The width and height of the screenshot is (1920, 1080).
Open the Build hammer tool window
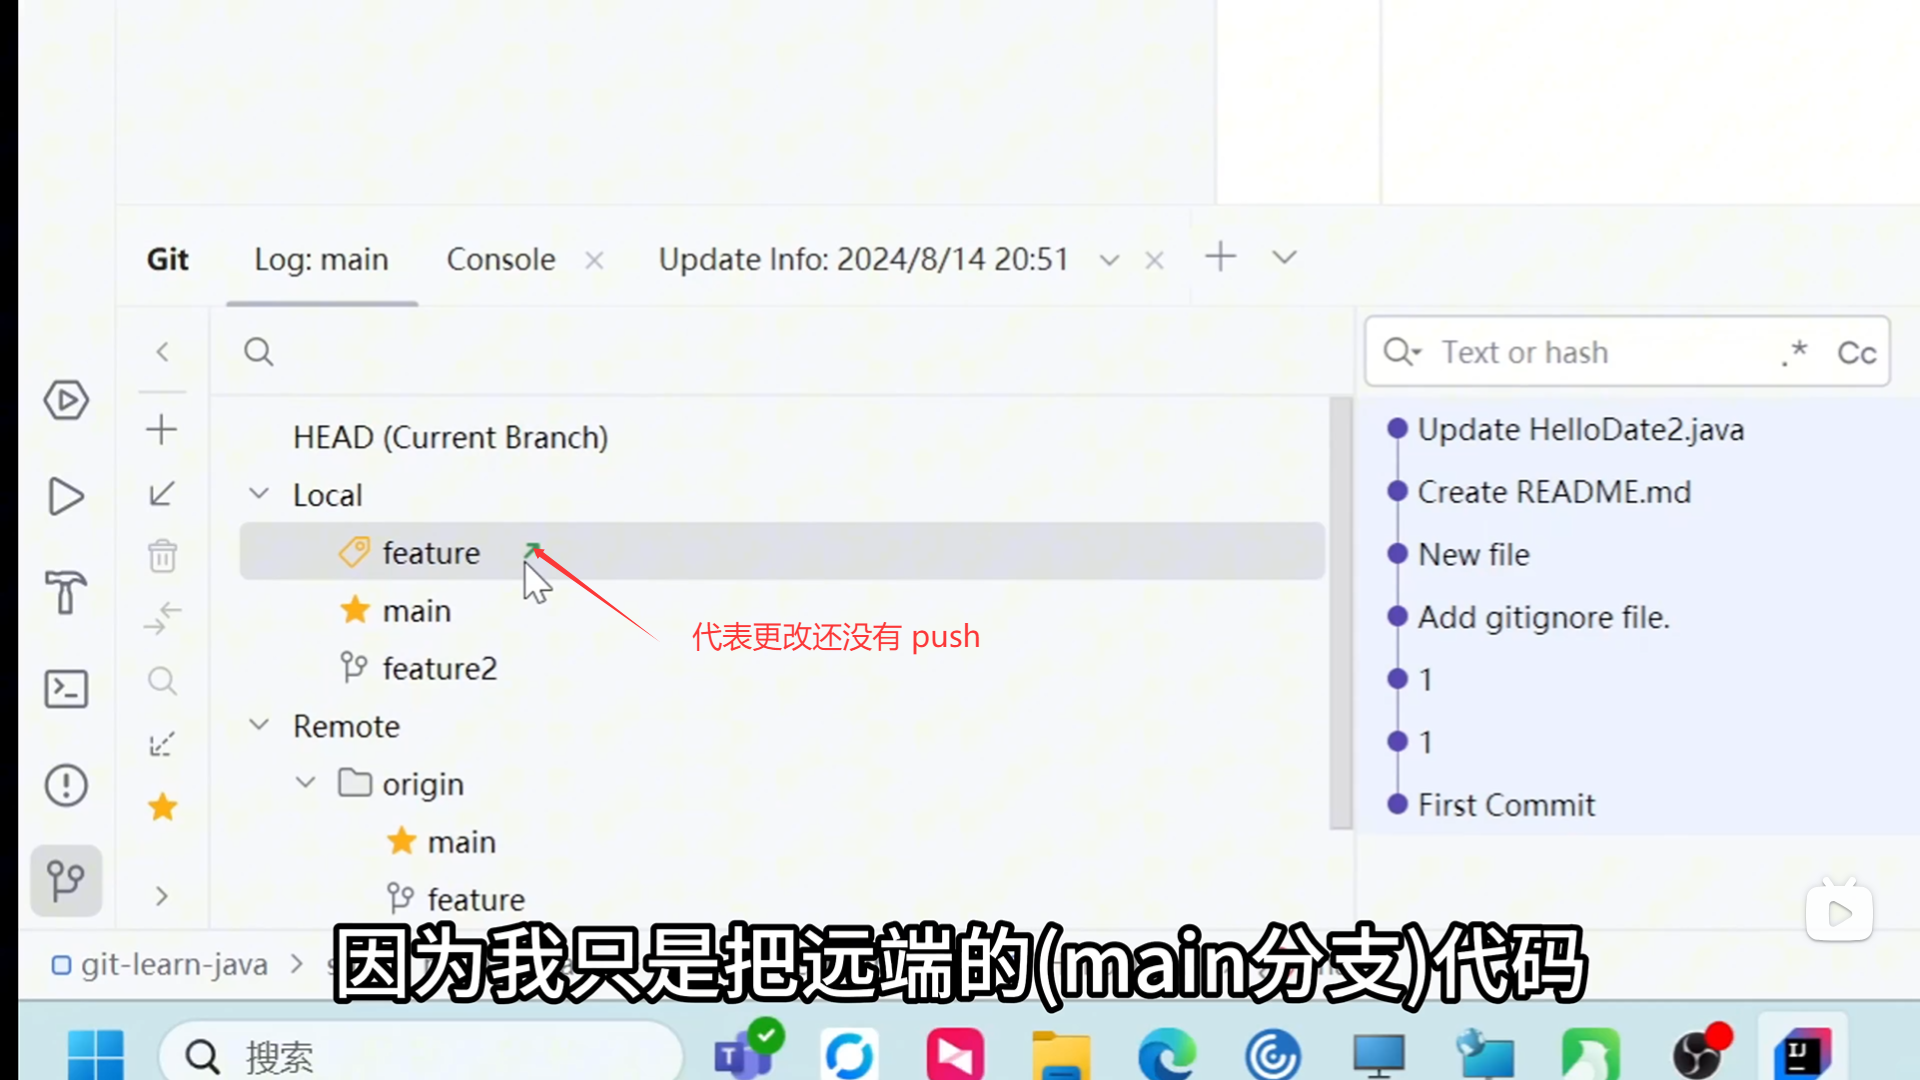[66, 592]
